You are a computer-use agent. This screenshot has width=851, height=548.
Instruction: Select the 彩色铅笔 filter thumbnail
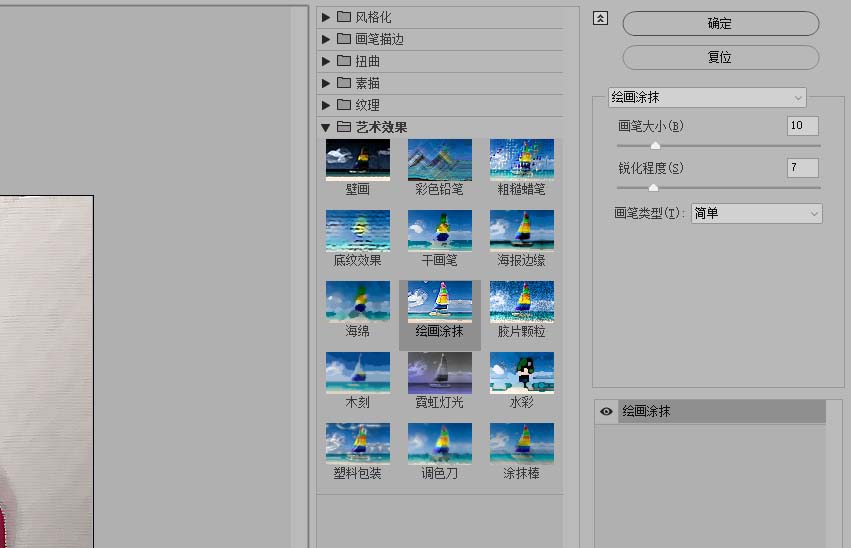(440, 160)
